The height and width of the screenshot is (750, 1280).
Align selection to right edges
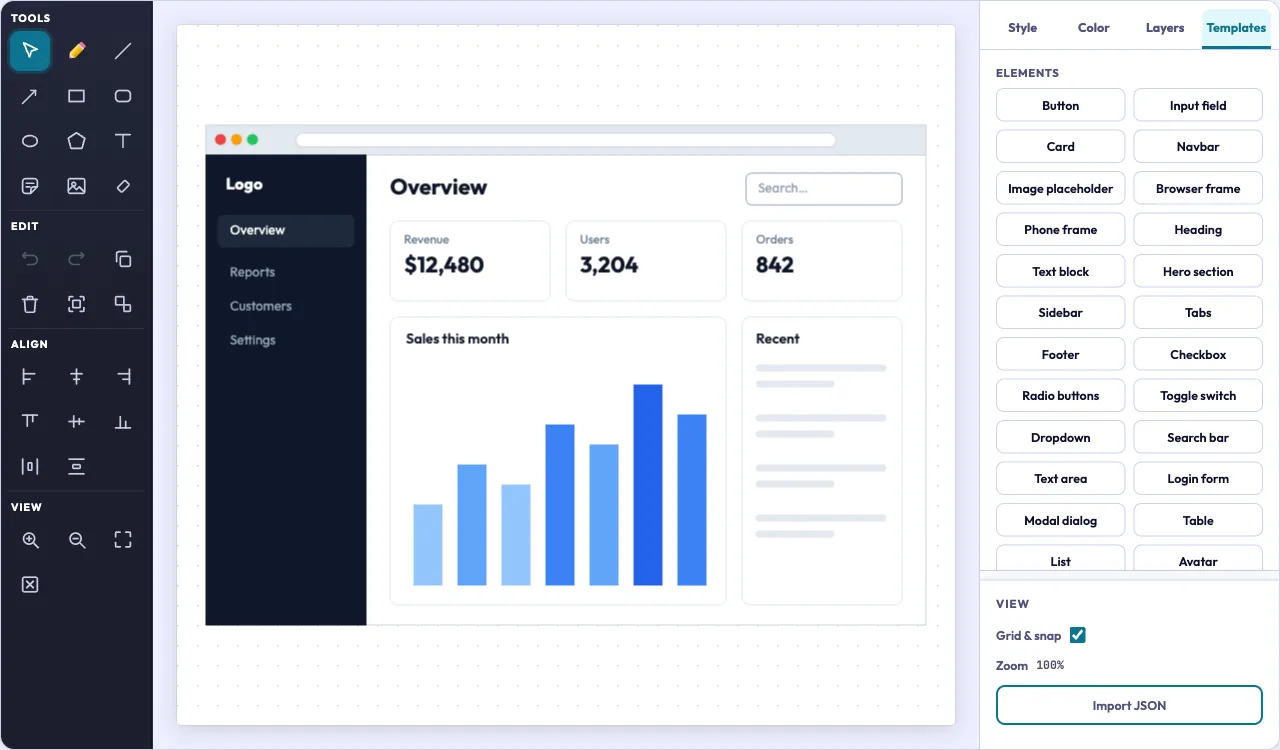click(x=123, y=377)
